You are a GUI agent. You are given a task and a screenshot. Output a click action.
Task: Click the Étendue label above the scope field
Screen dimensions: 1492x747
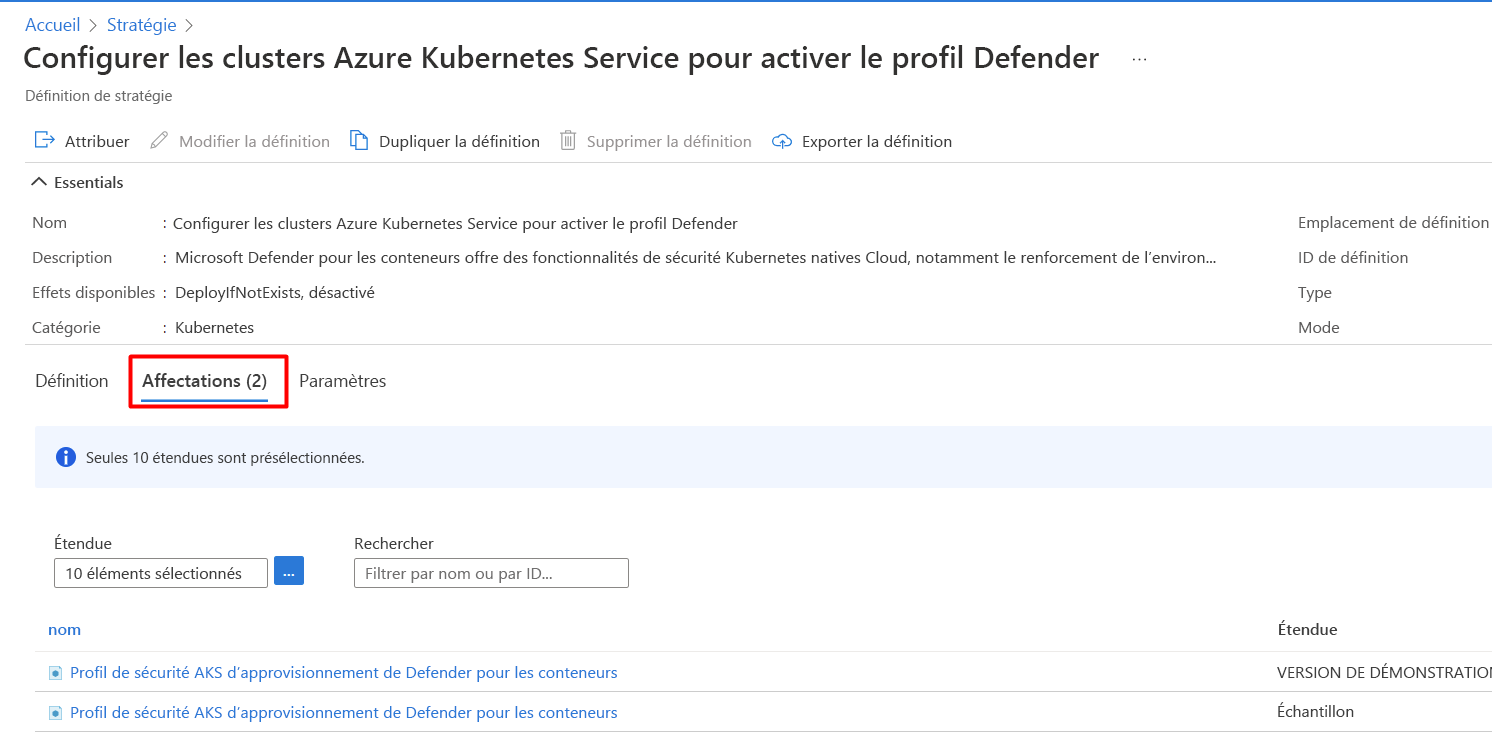pyautogui.click(x=83, y=544)
